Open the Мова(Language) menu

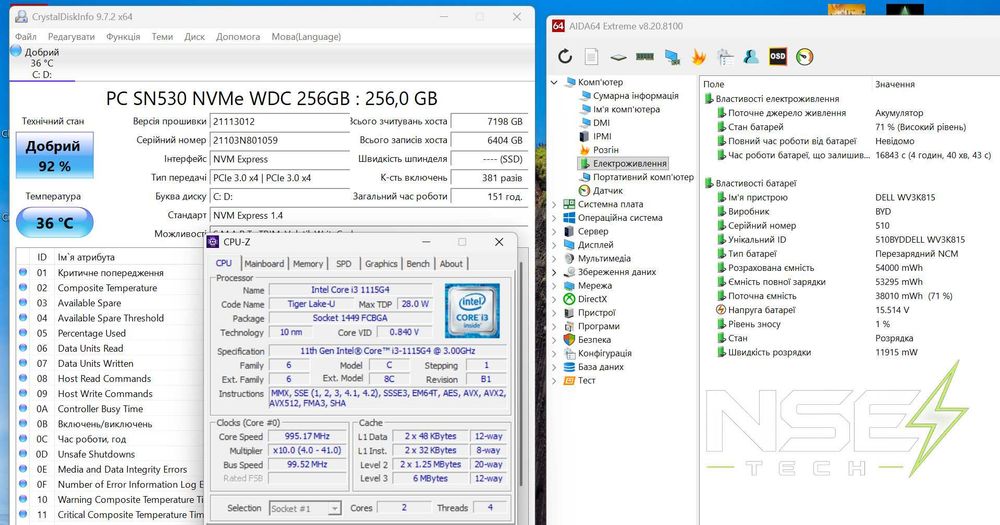point(306,36)
